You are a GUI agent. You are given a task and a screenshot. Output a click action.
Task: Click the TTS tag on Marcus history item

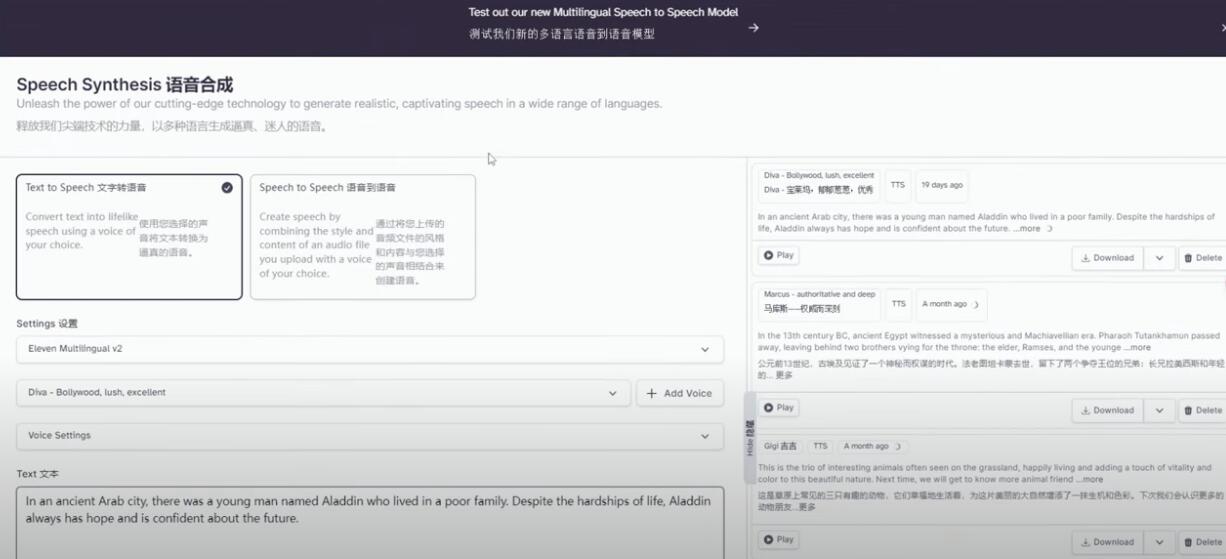pos(899,304)
